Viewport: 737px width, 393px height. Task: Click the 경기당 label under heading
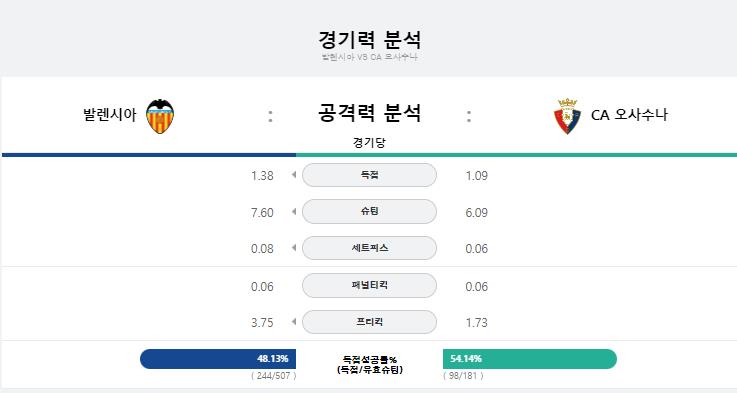pos(369,142)
